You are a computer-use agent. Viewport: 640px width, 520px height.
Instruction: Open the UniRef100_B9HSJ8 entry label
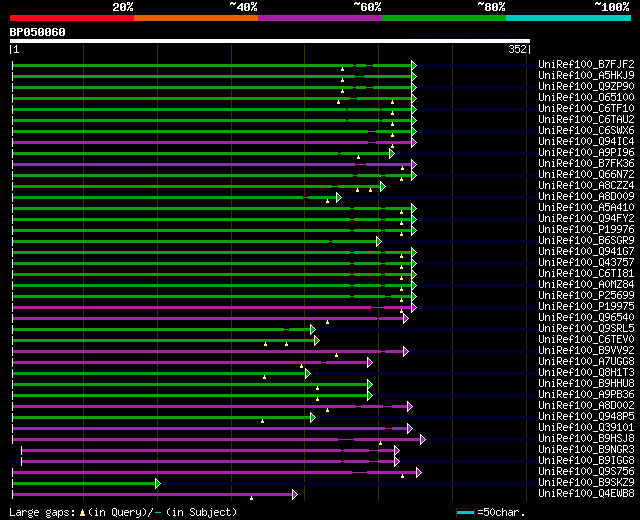(x=586, y=439)
